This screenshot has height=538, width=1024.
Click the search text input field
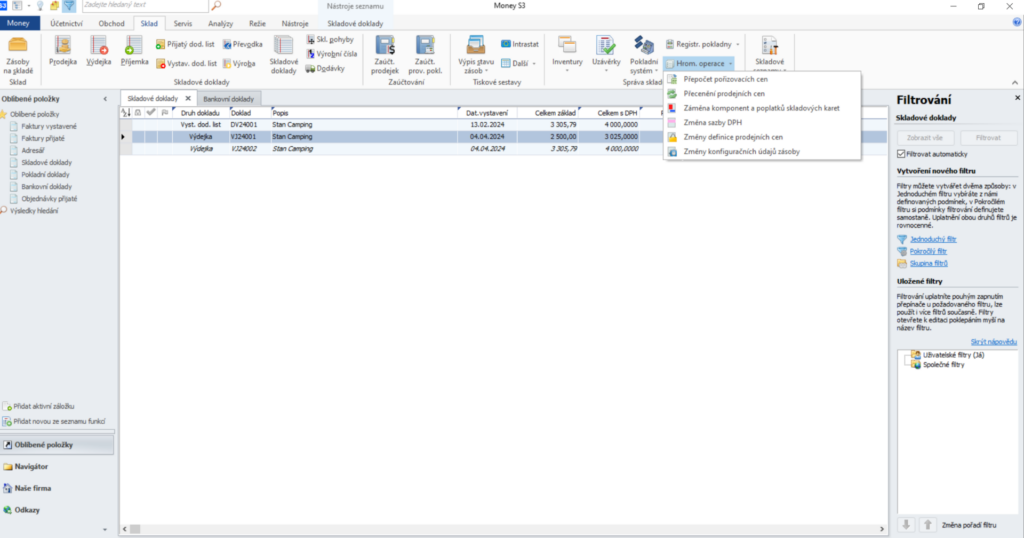(165, 6)
